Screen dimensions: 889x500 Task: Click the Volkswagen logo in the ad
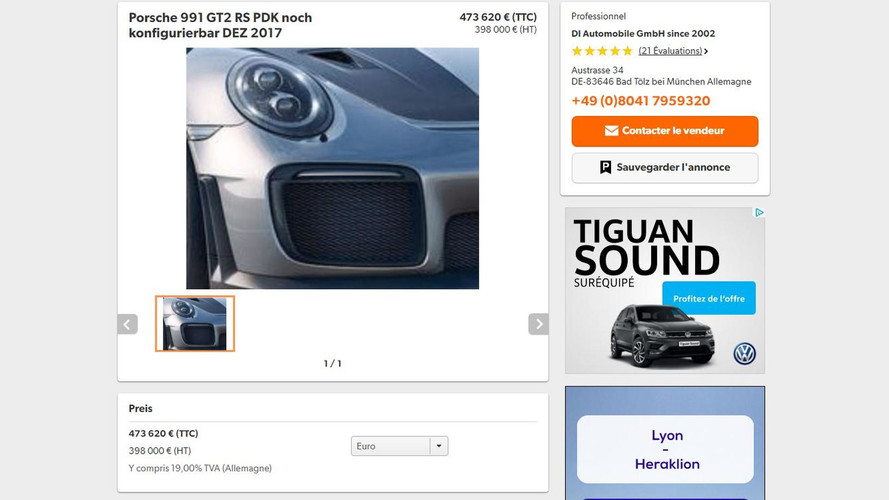744,354
